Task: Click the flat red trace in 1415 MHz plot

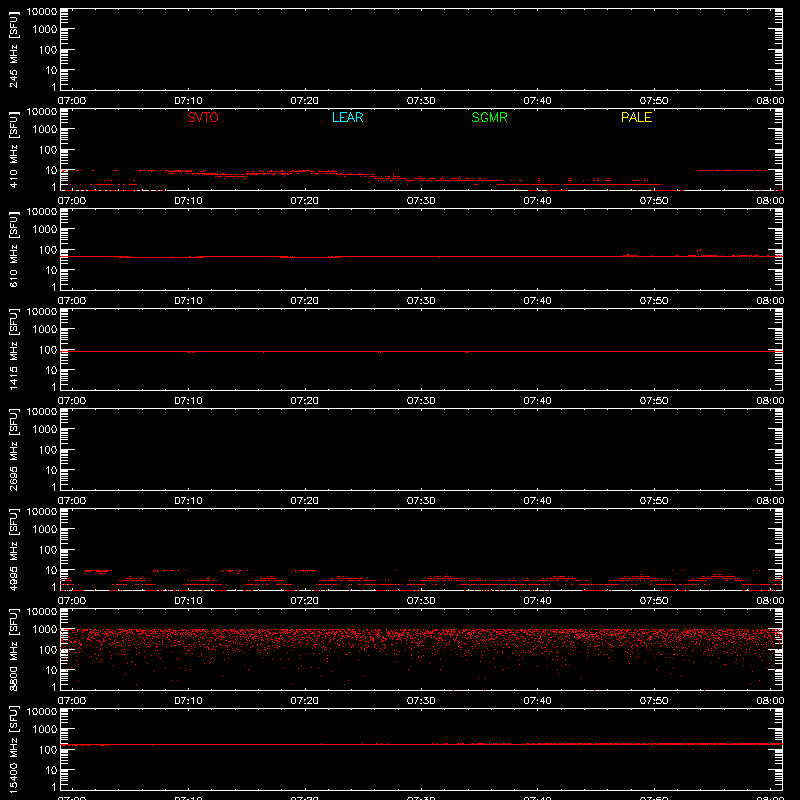Action: pyautogui.click(x=421, y=352)
